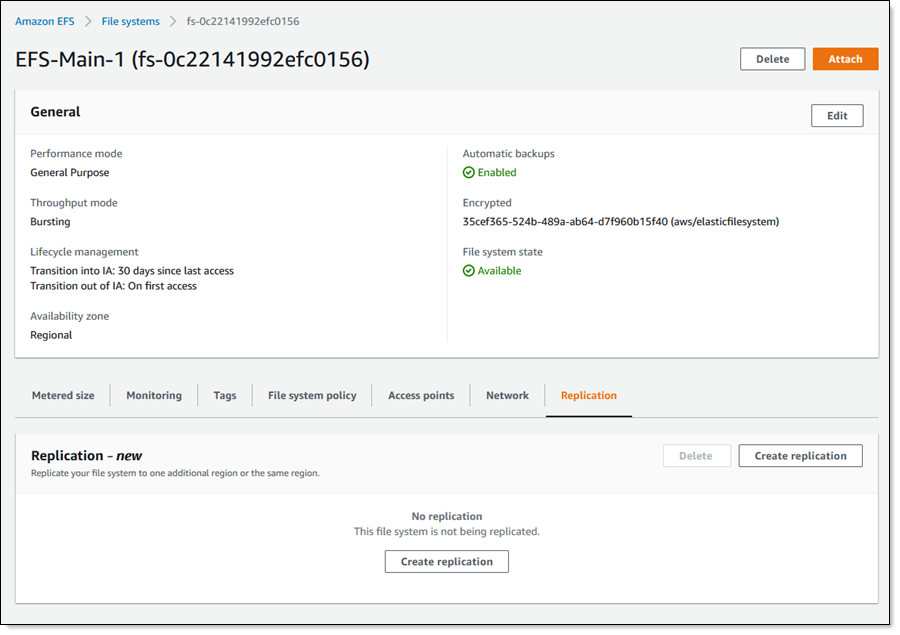Open the Access points tab
The width and height of the screenshot is (900, 635).
click(421, 395)
